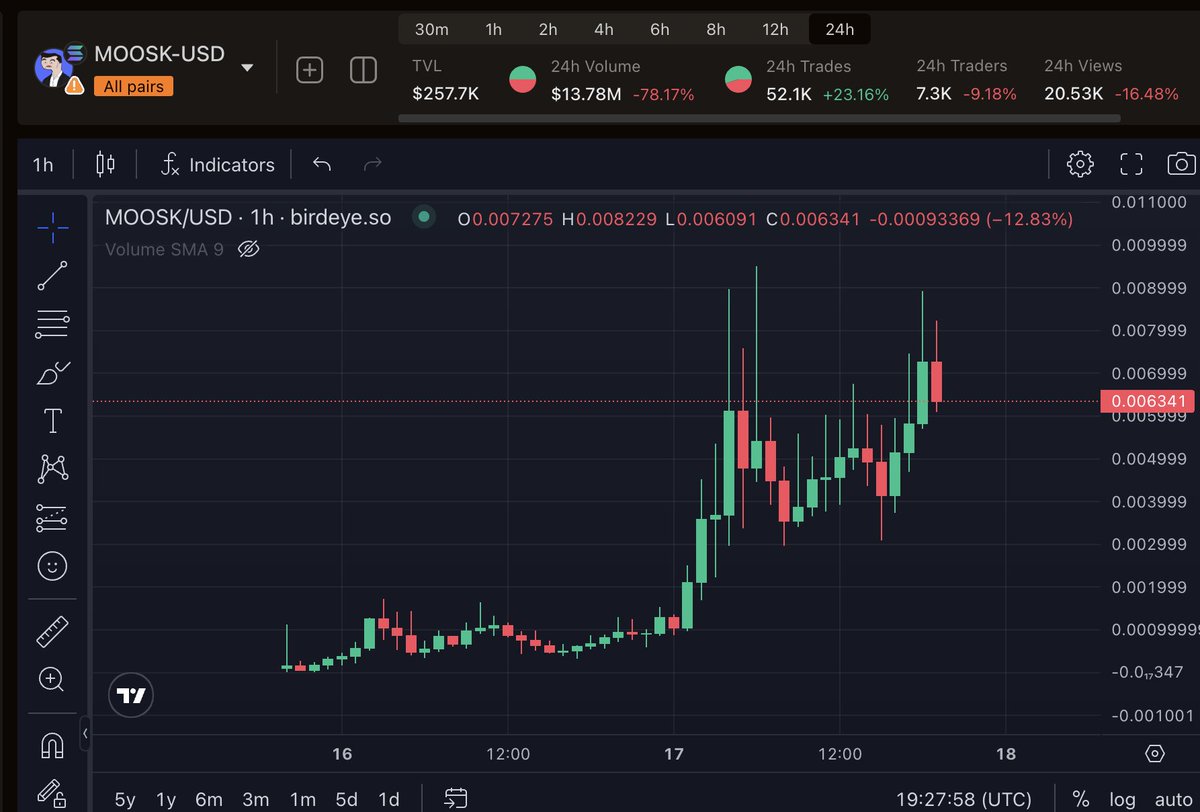Select the trend line drawing tool
Image resolution: width=1200 pixels, height=812 pixels.
[x=53, y=276]
